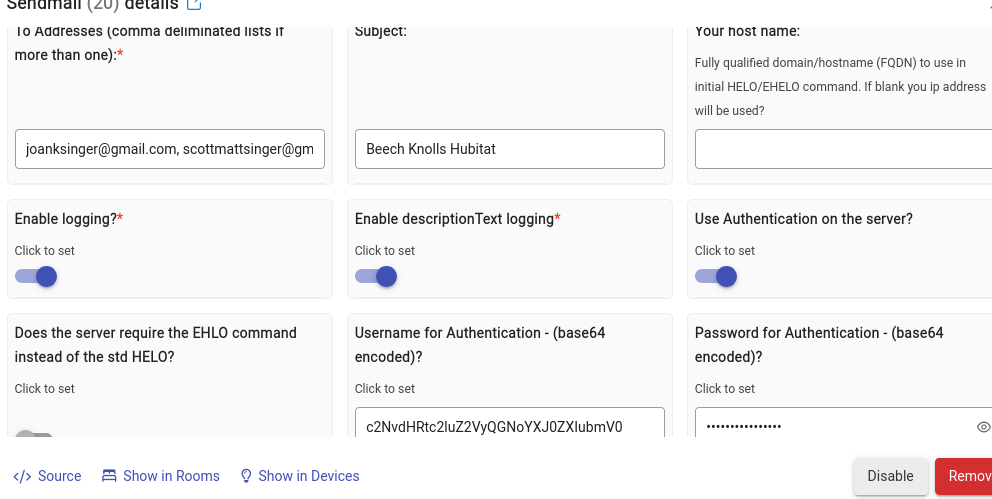Image resolution: width=992 pixels, height=499 pixels.
Task: Click the Show in Devices lightbulb icon
Action: point(246,476)
